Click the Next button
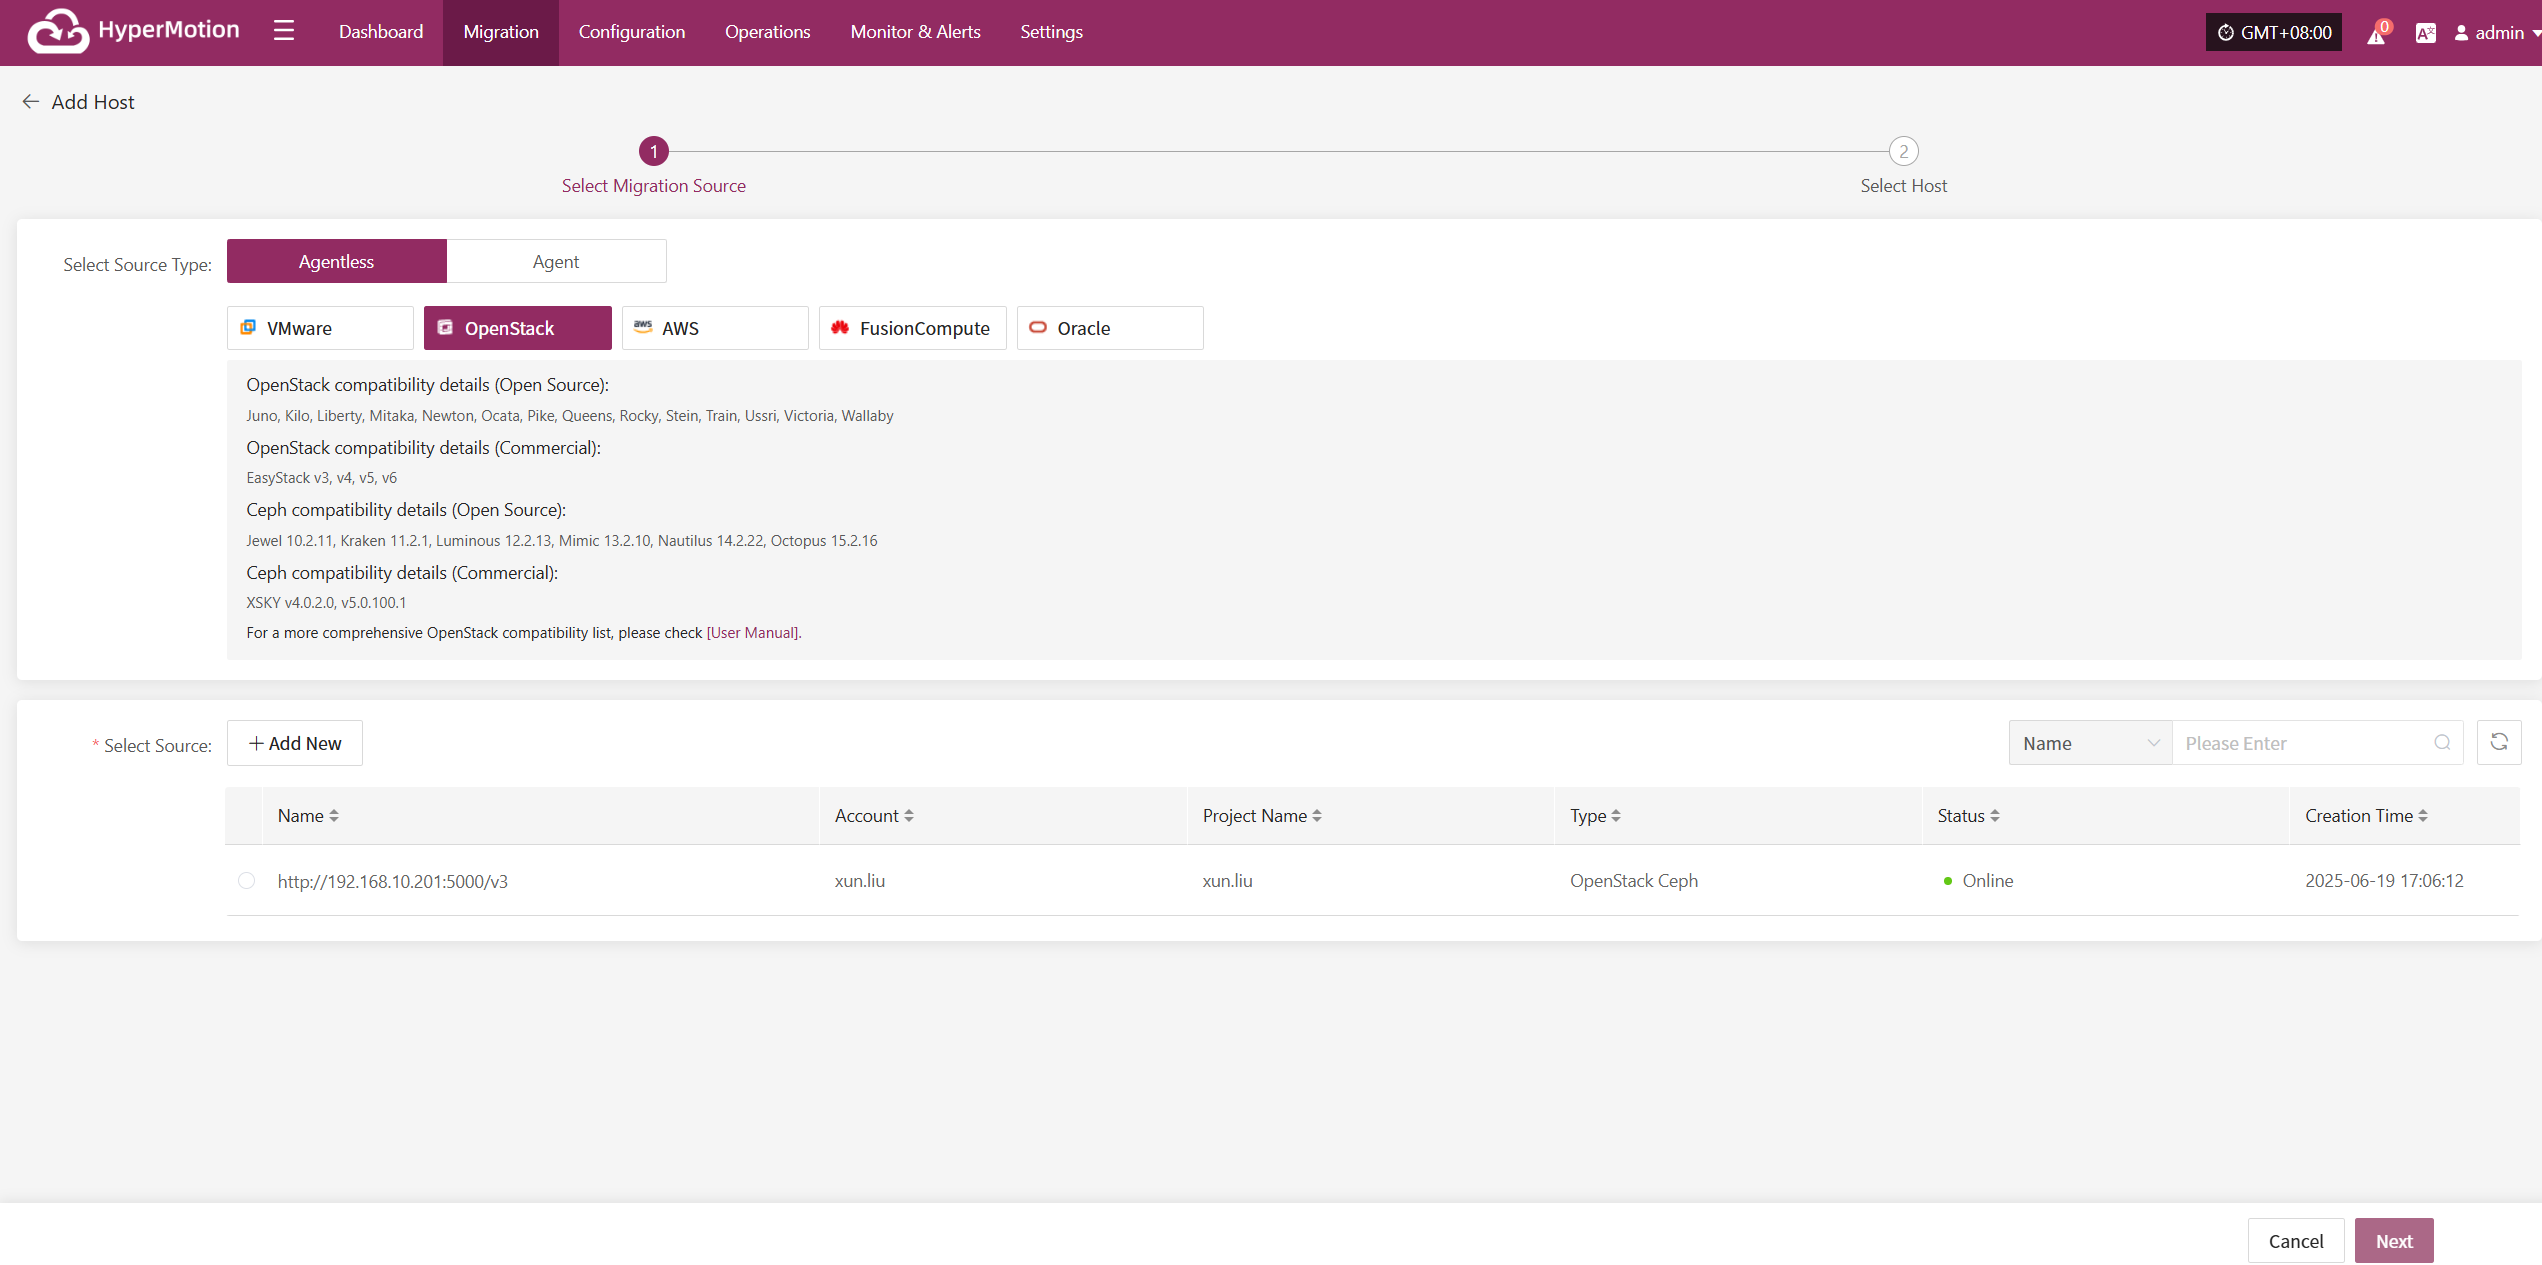The width and height of the screenshot is (2542, 1265). (x=2394, y=1241)
